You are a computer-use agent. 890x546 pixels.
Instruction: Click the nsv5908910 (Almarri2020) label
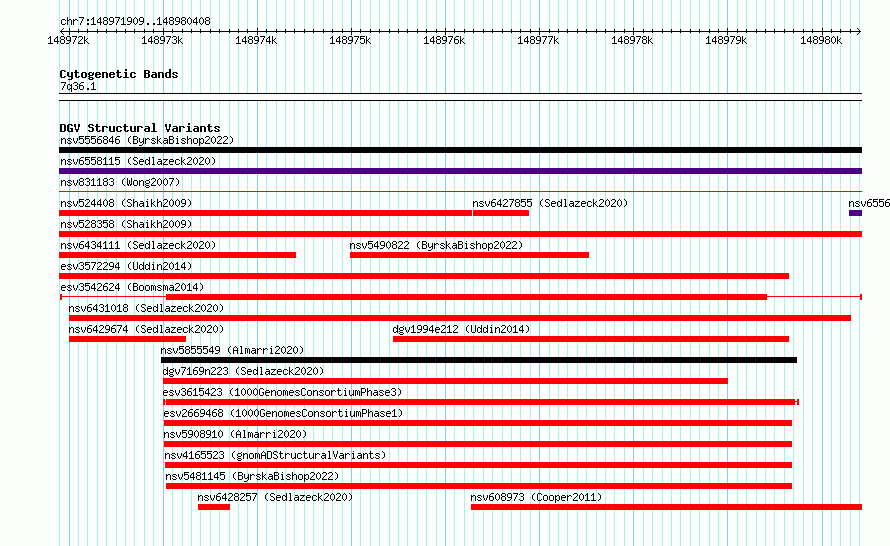(x=235, y=434)
